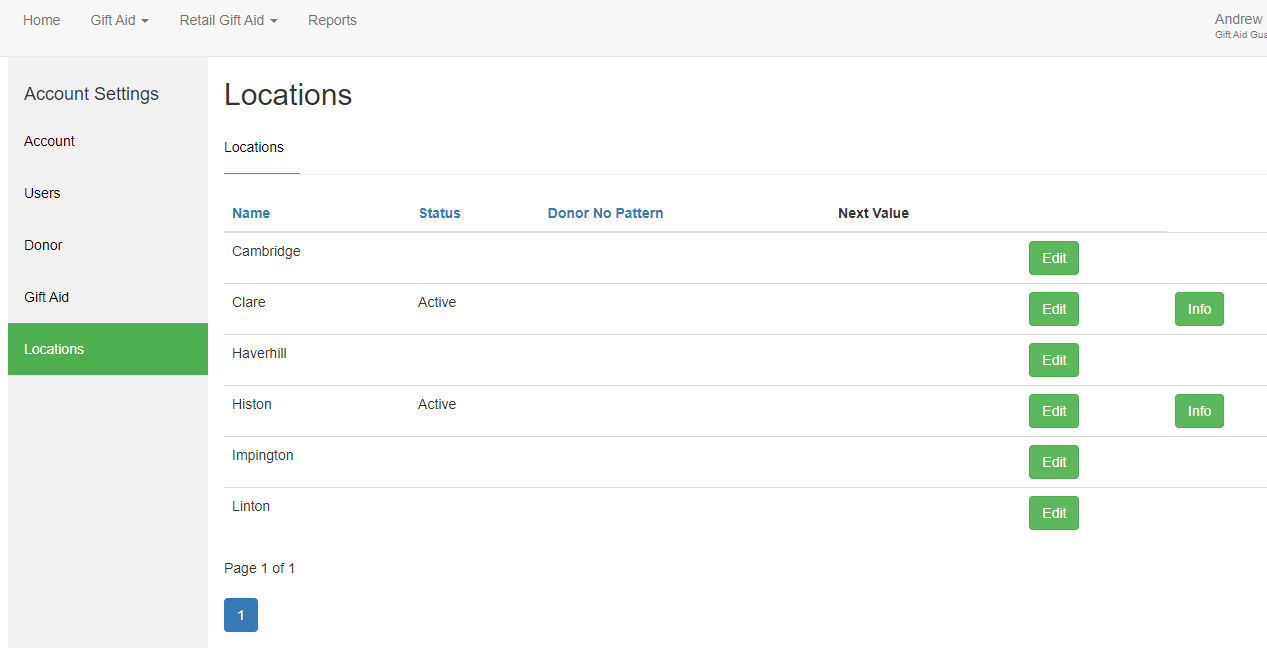
Task: Sort locations by Status column
Action: click(x=439, y=213)
